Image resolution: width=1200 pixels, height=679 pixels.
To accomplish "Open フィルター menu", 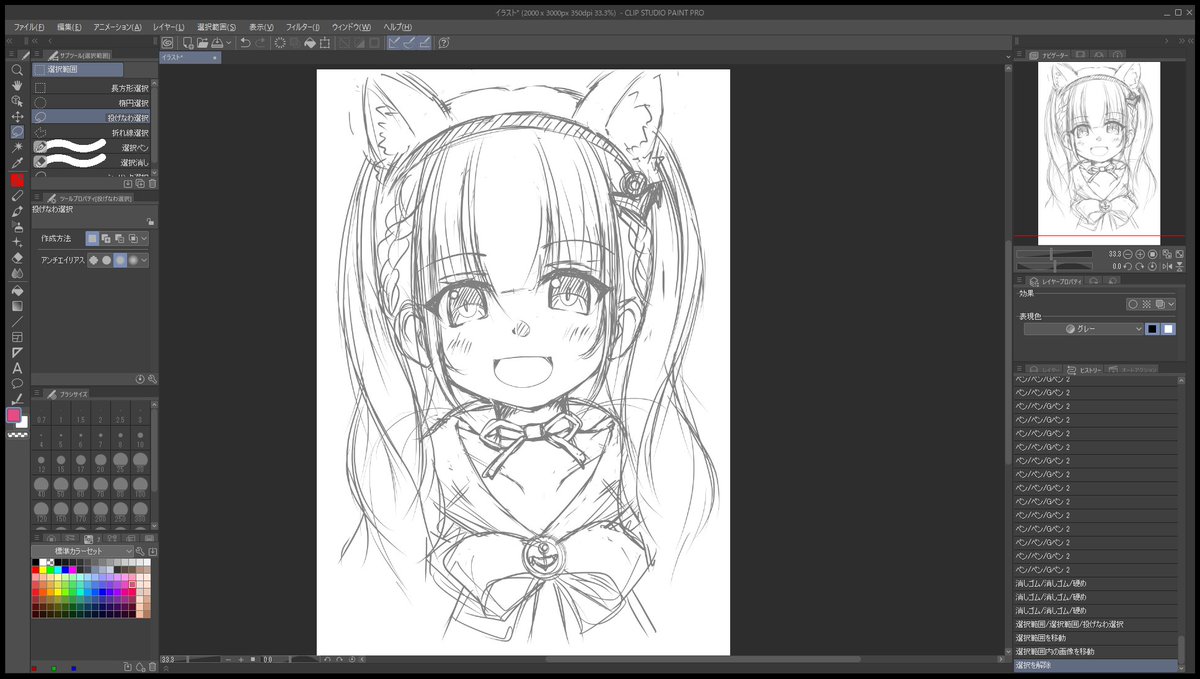I will pyautogui.click(x=303, y=26).
